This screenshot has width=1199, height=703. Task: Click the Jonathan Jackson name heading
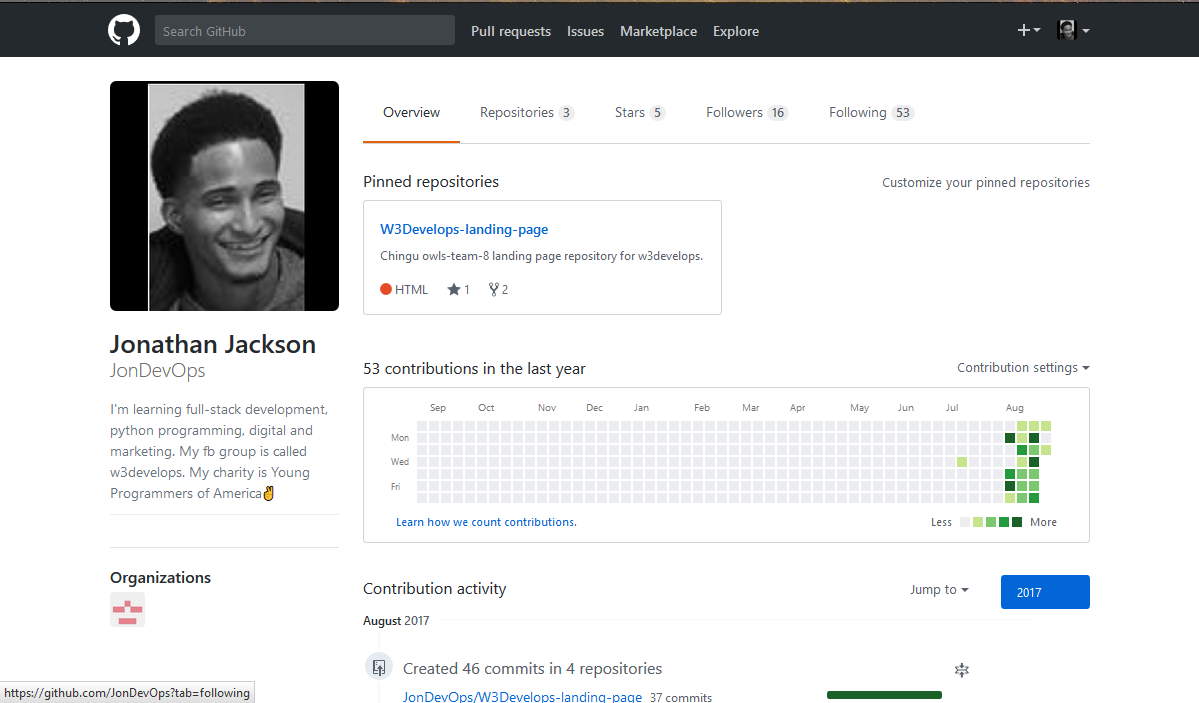pyautogui.click(x=213, y=345)
